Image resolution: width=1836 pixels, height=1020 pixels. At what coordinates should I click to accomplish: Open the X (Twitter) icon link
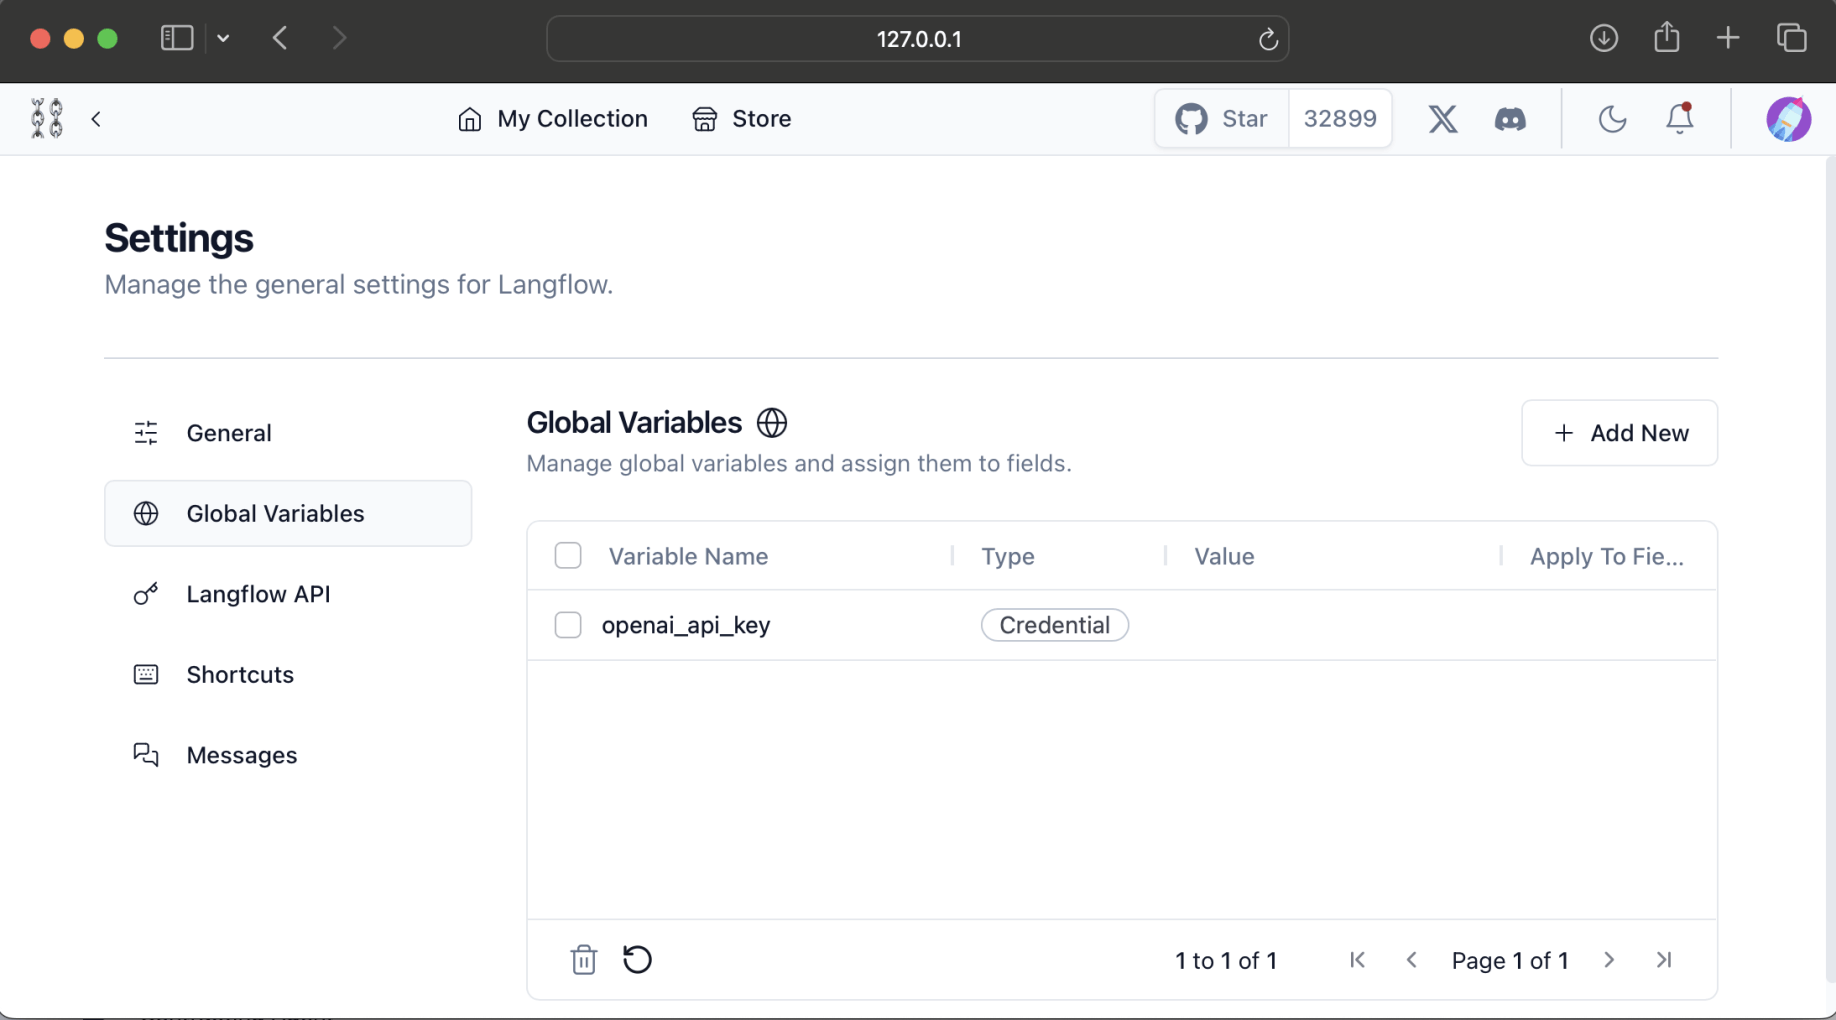coord(1442,119)
